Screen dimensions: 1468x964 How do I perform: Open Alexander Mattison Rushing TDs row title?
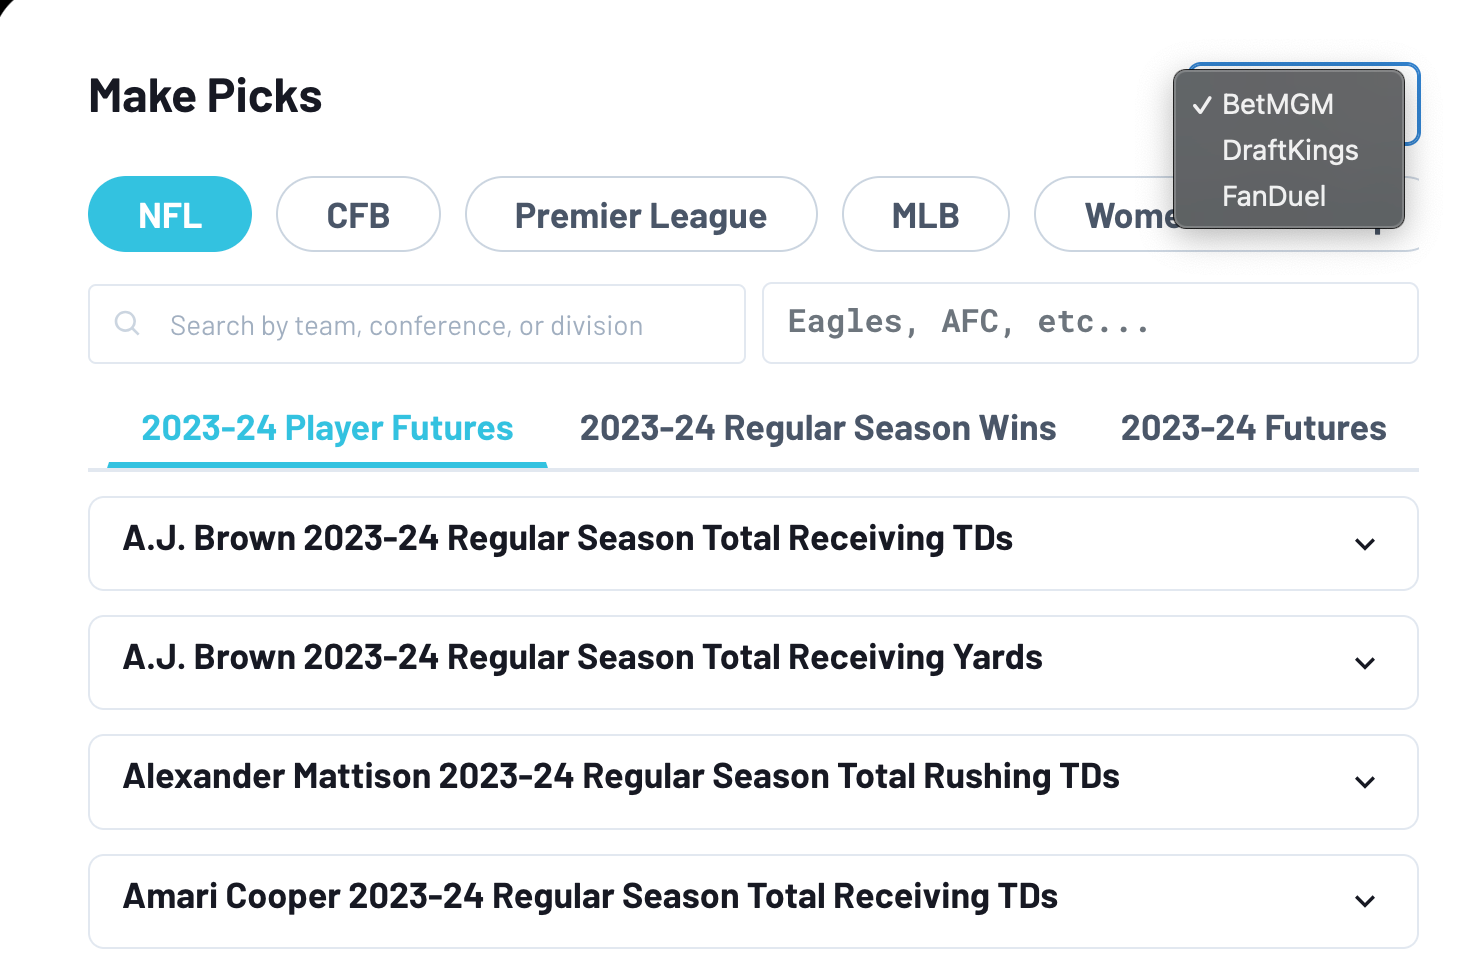[x=621, y=777]
